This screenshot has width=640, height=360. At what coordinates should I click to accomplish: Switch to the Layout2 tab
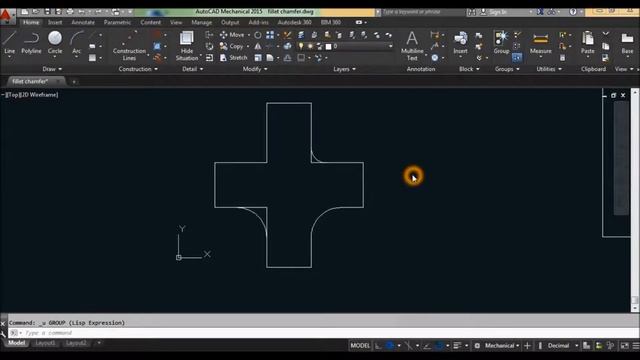click(76, 343)
